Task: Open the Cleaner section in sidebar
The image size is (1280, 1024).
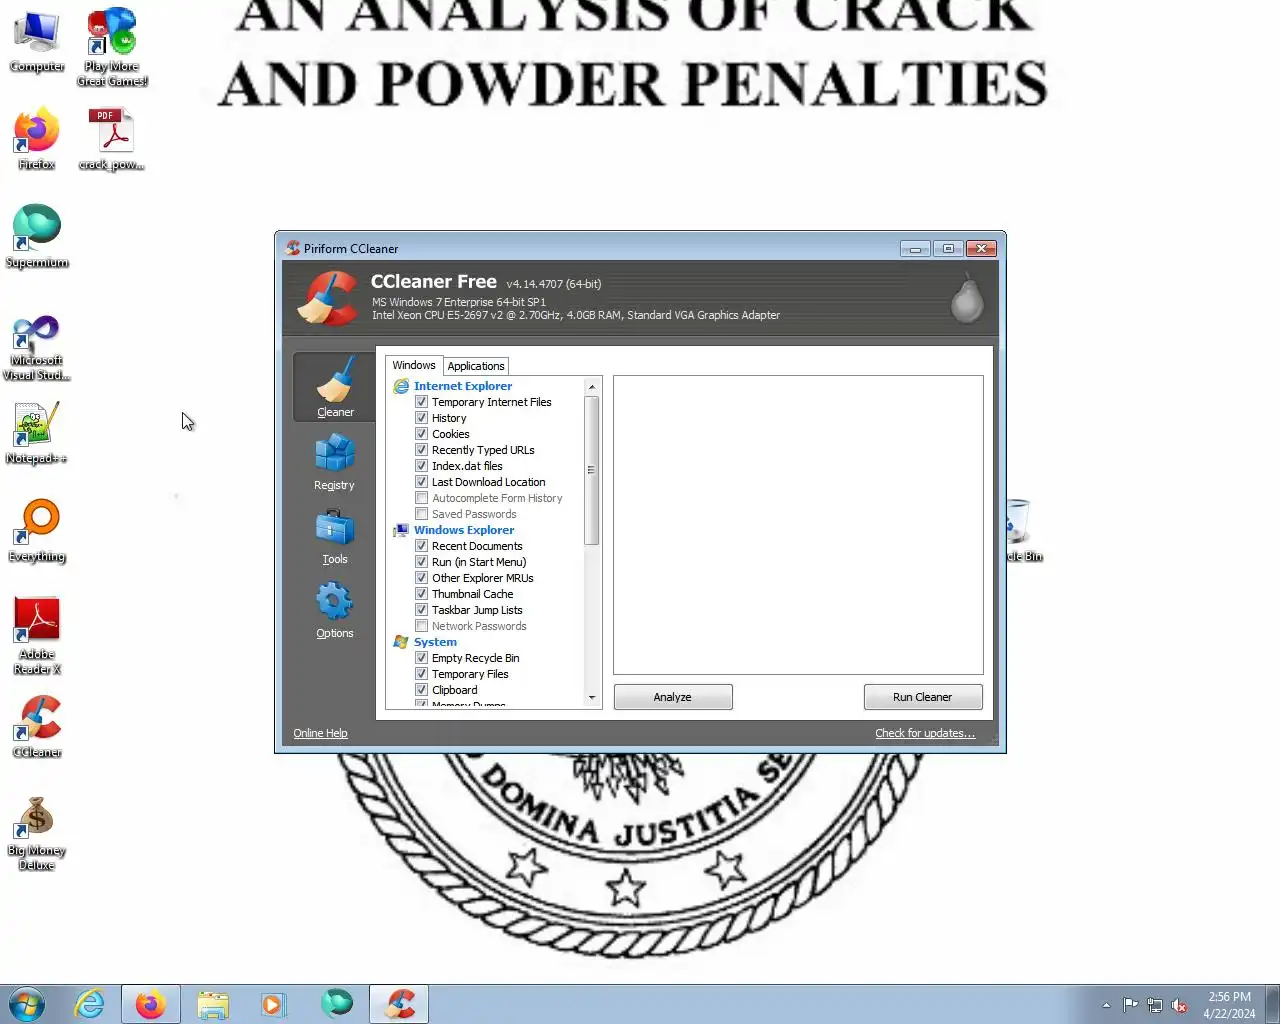Action: [334, 387]
